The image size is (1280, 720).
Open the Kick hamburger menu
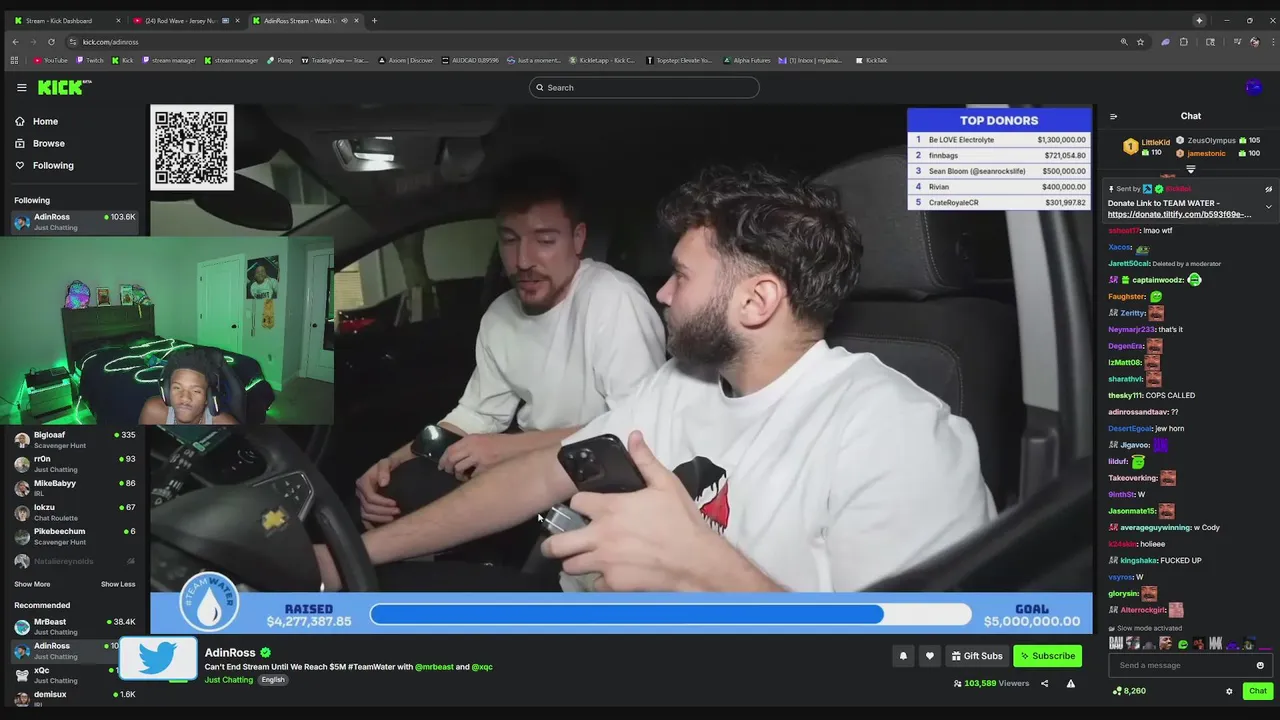click(21, 88)
